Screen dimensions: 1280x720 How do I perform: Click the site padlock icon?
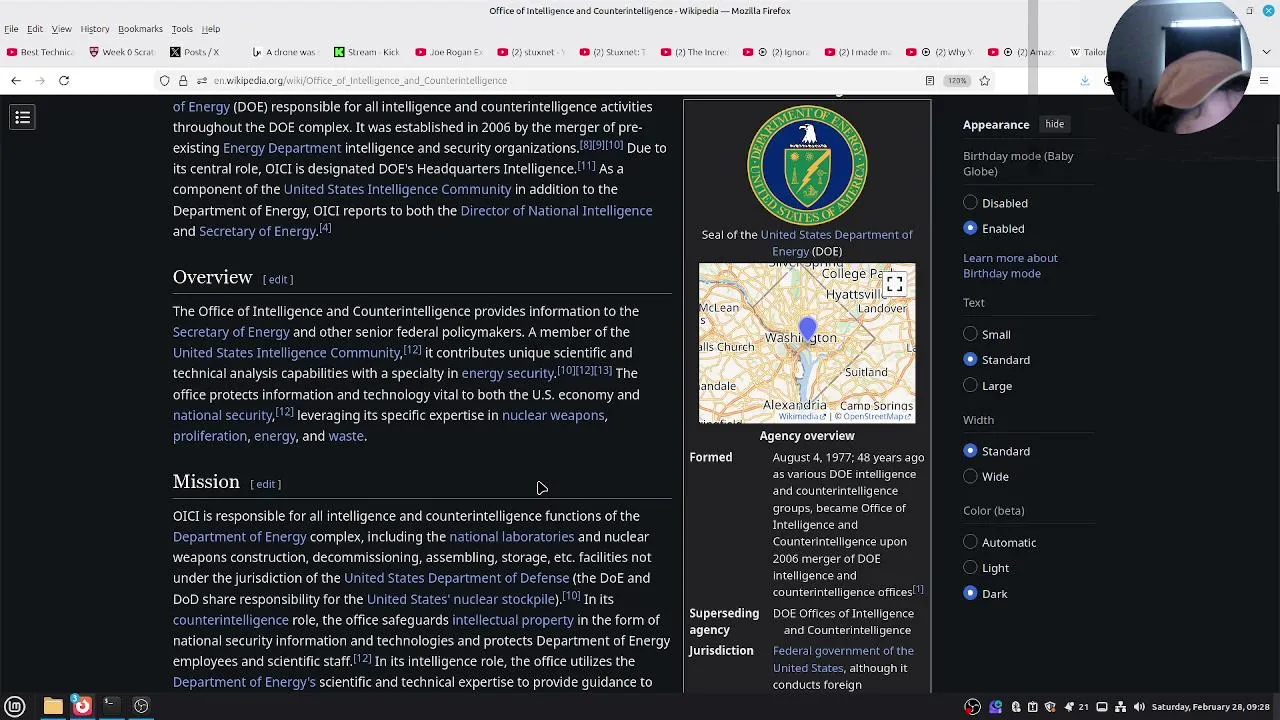[183, 80]
